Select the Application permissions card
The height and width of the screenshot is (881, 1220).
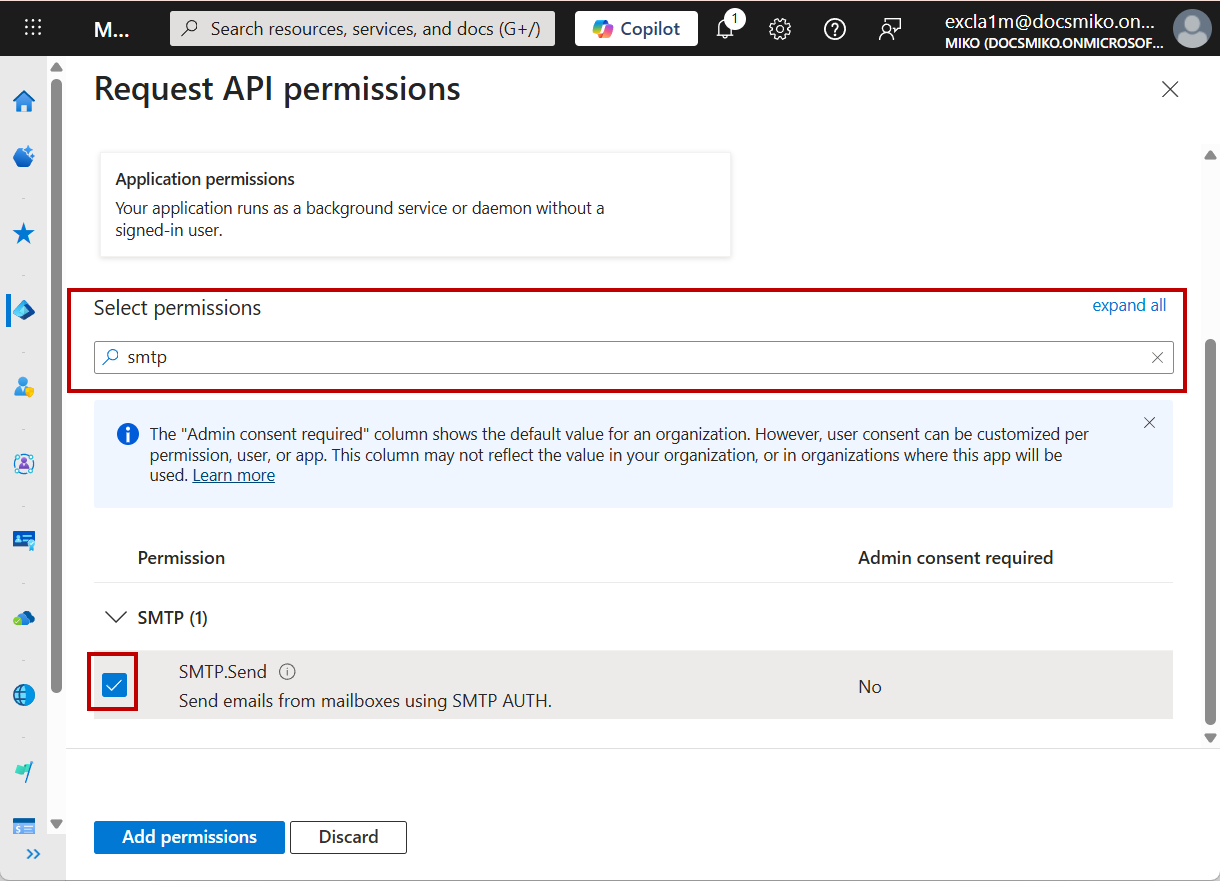[x=415, y=204]
